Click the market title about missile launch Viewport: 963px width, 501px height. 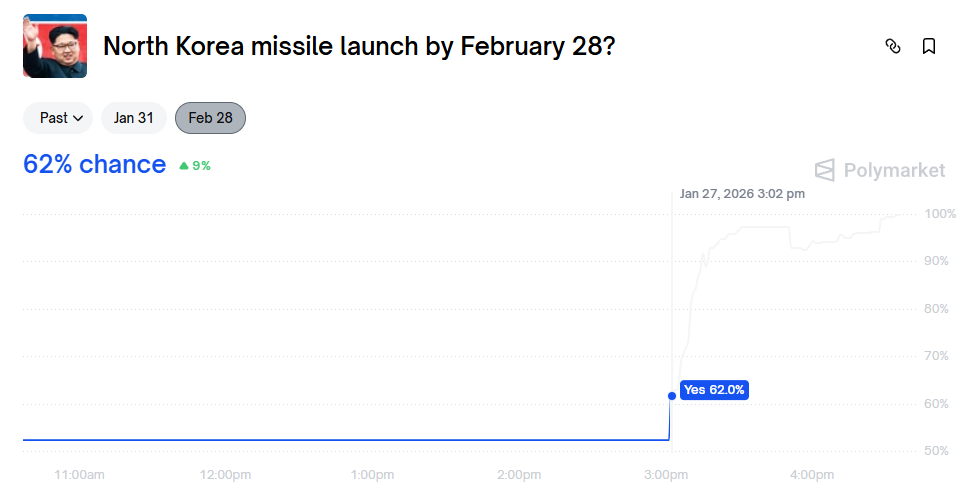click(359, 46)
